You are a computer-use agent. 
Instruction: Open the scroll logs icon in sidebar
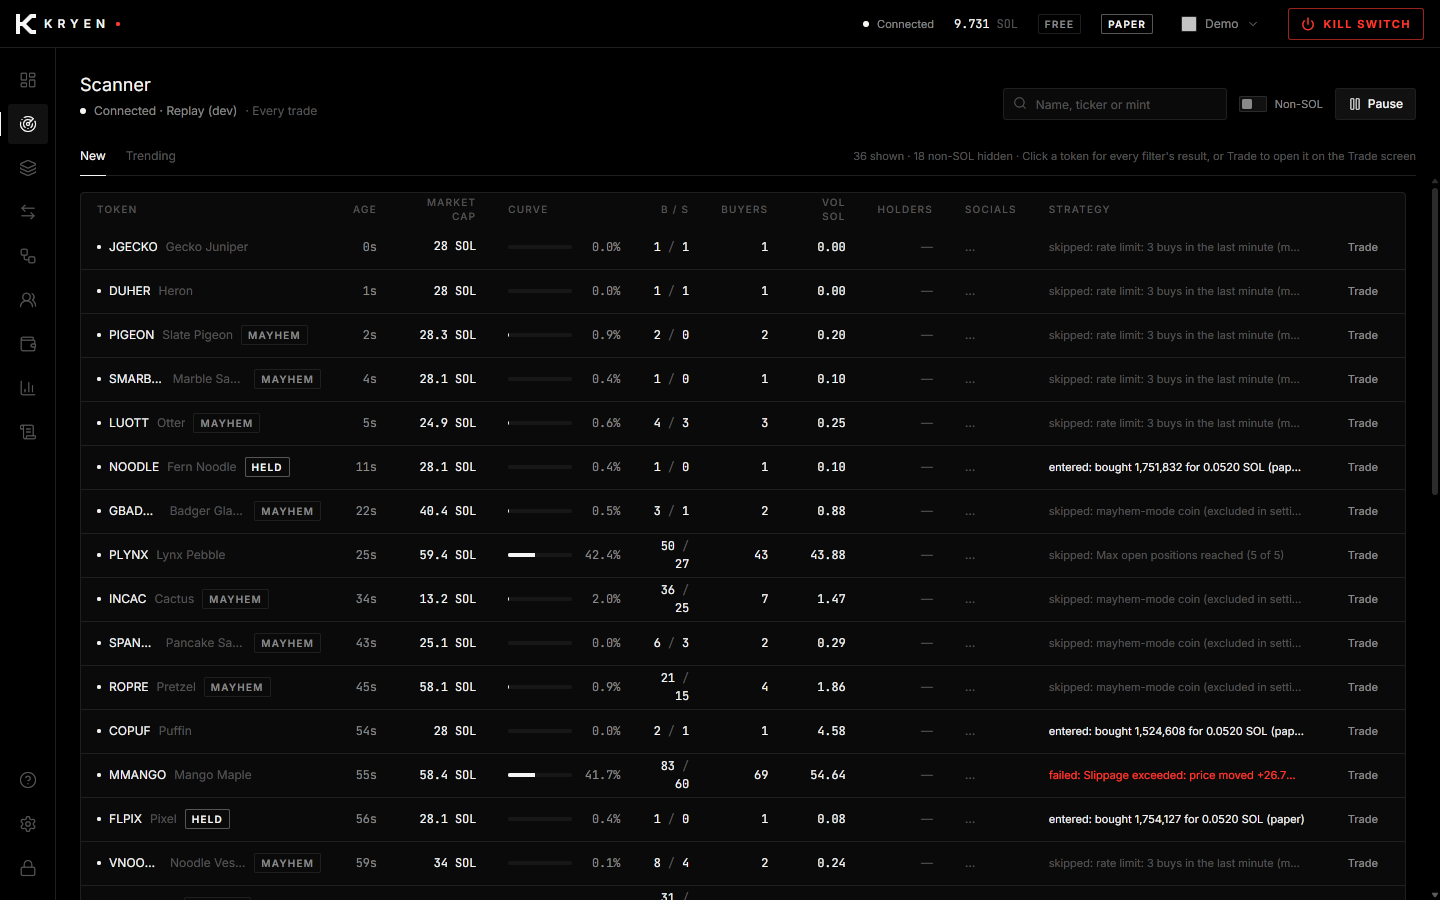coord(28,432)
